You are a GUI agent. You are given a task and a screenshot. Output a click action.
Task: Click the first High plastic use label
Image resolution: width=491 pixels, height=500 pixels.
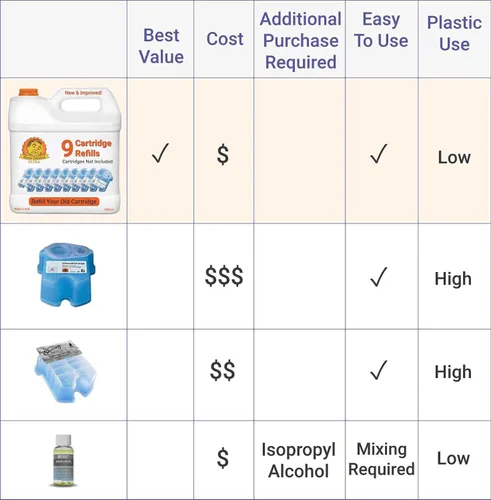[453, 279]
